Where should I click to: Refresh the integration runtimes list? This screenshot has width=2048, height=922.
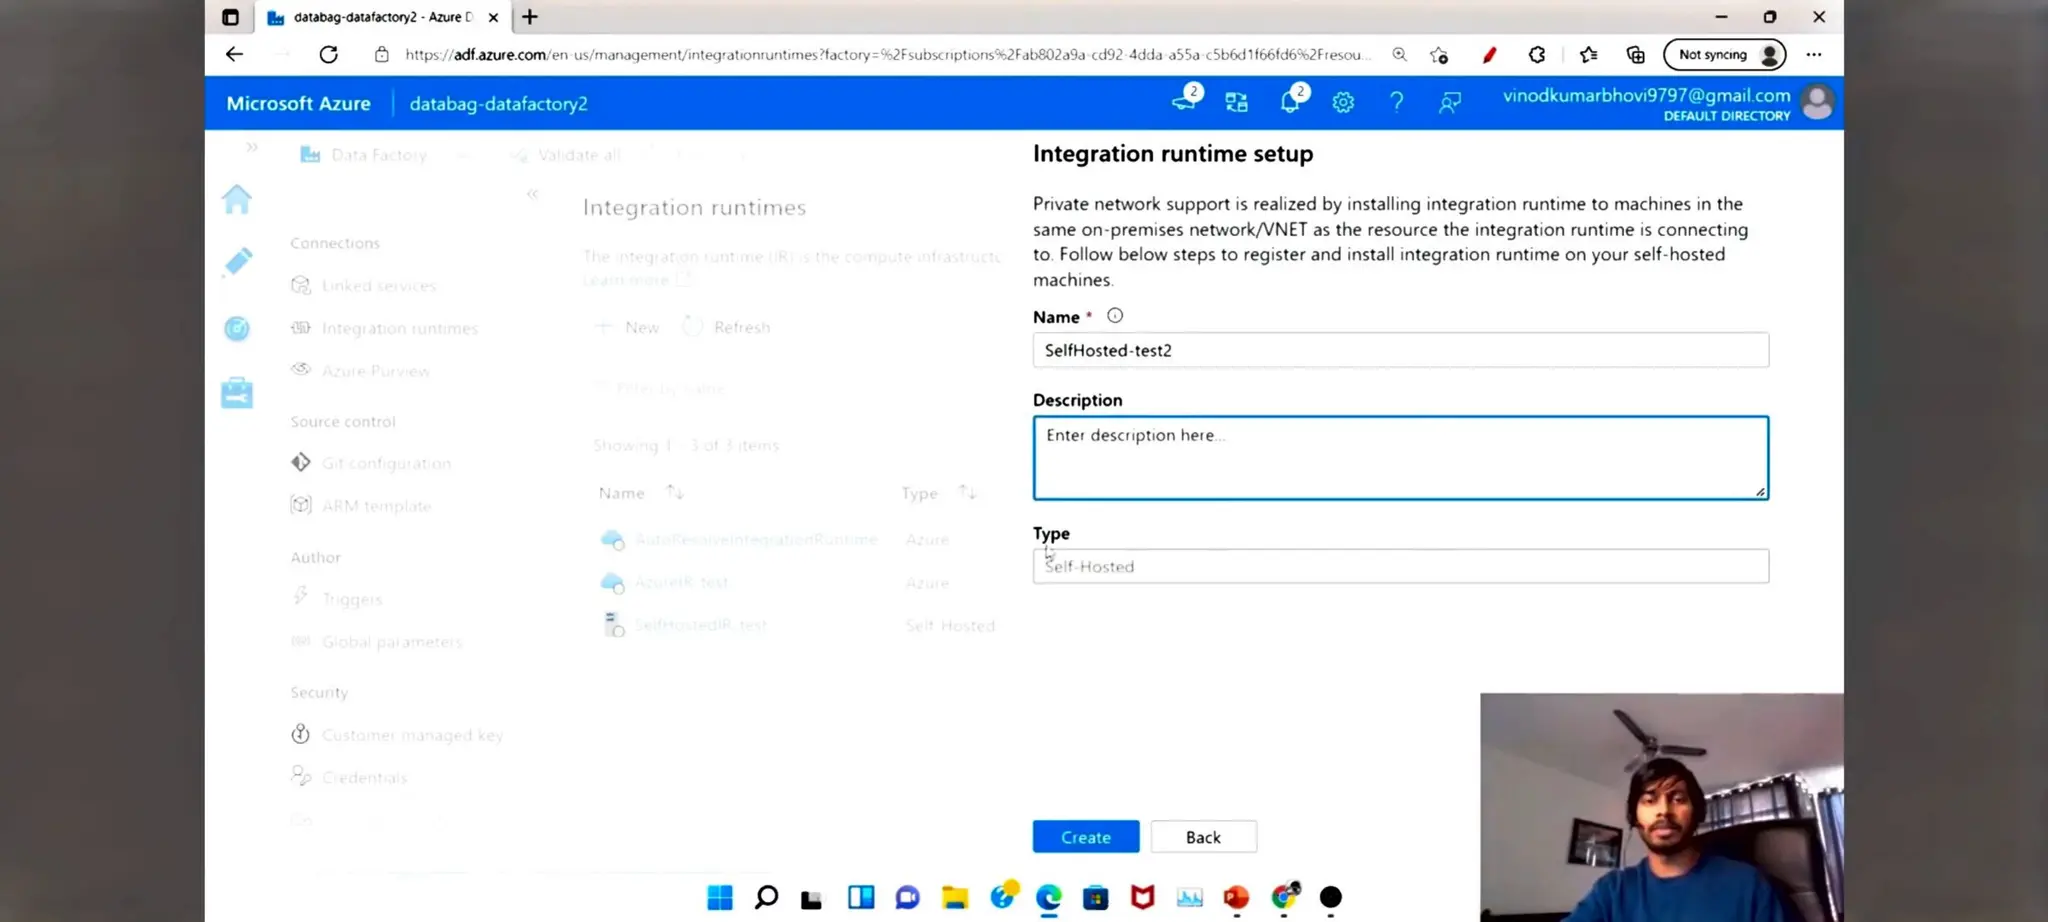point(727,327)
